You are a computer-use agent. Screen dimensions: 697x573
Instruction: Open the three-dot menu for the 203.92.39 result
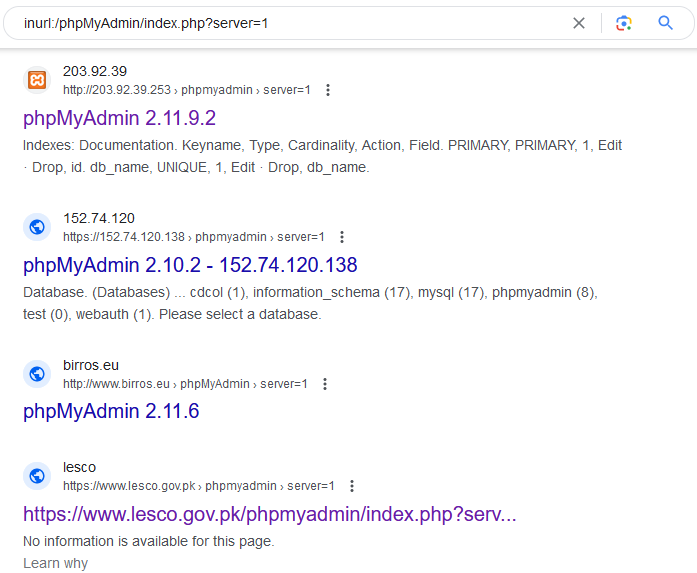pos(327,90)
